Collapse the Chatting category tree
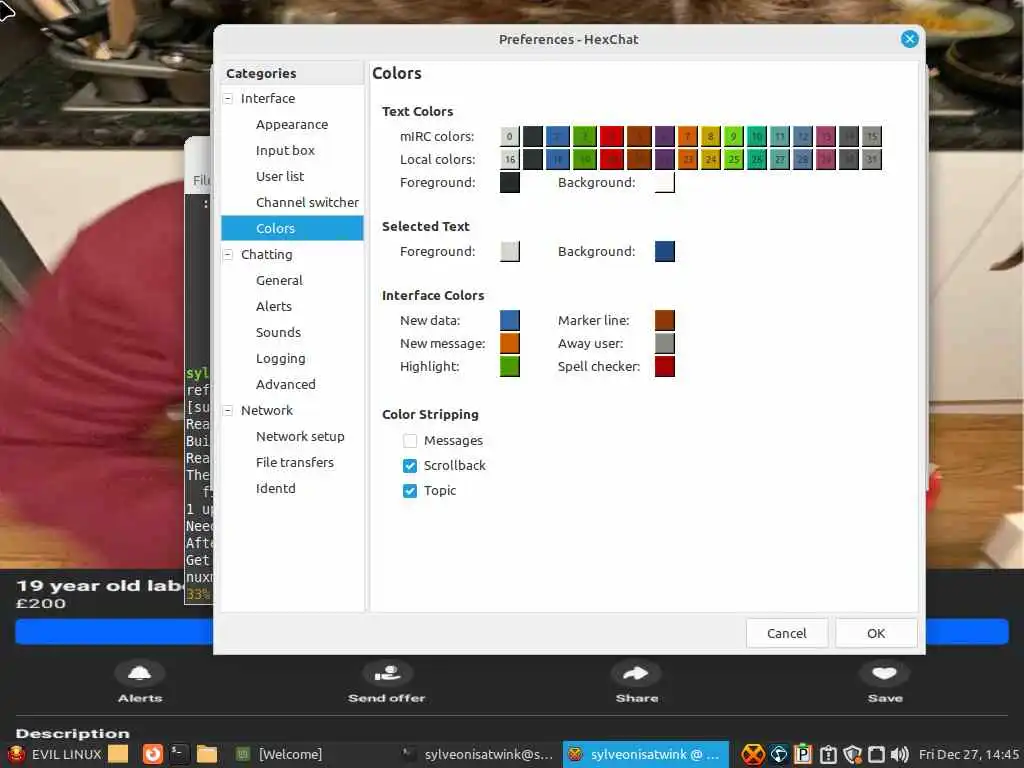Image resolution: width=1024 pixels, height=768 pixels. pyautogui.click(x=229, y=255)
